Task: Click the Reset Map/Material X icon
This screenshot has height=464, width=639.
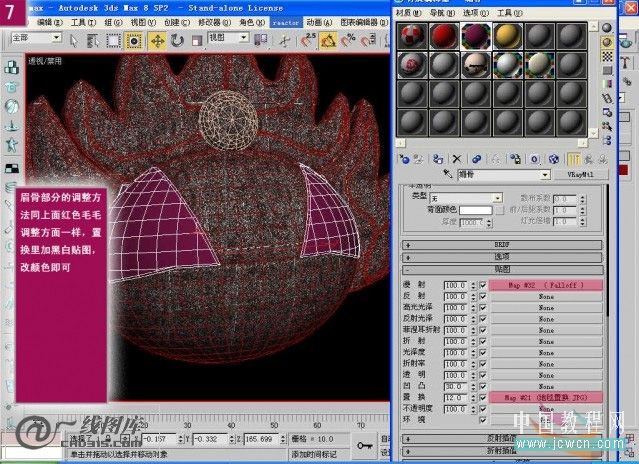Action: (x=457, y=159)
